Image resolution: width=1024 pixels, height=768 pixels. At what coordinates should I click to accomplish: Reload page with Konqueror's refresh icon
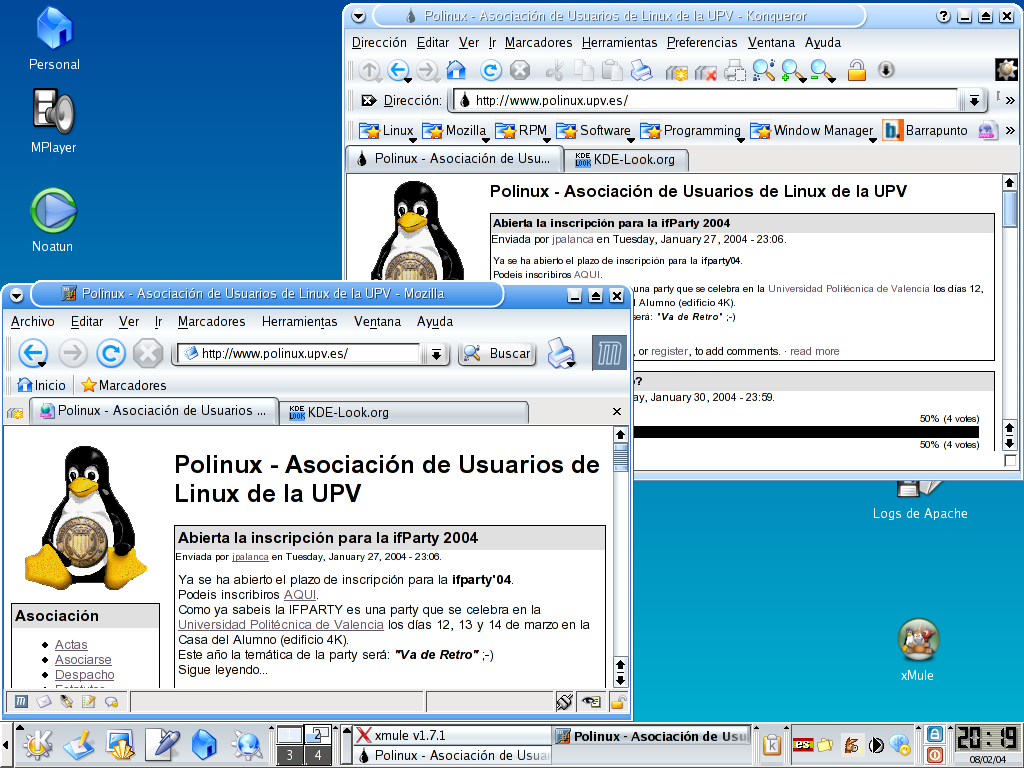click(491, 71)
